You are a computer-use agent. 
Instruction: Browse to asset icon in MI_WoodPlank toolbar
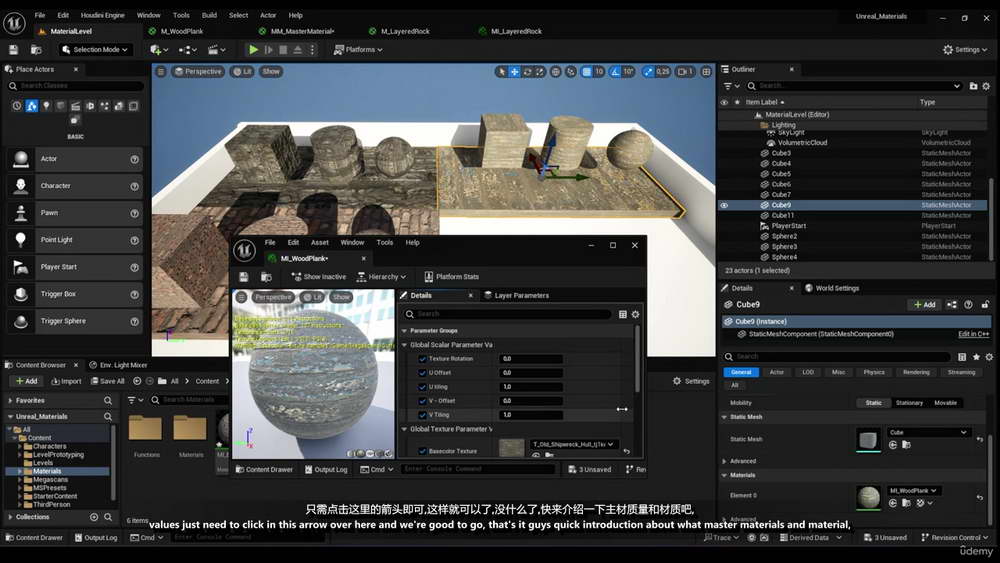[x=266, y=277]
